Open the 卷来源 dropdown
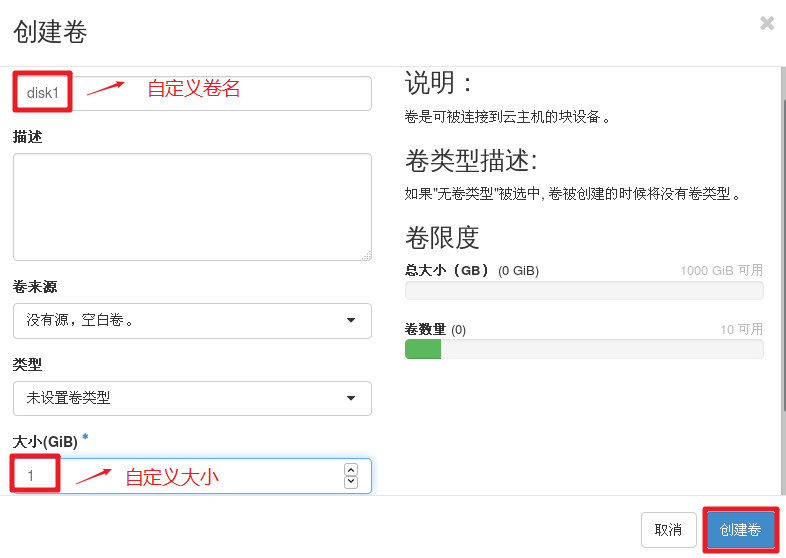This screenshot has width=786, height=558. pos(192,320)
